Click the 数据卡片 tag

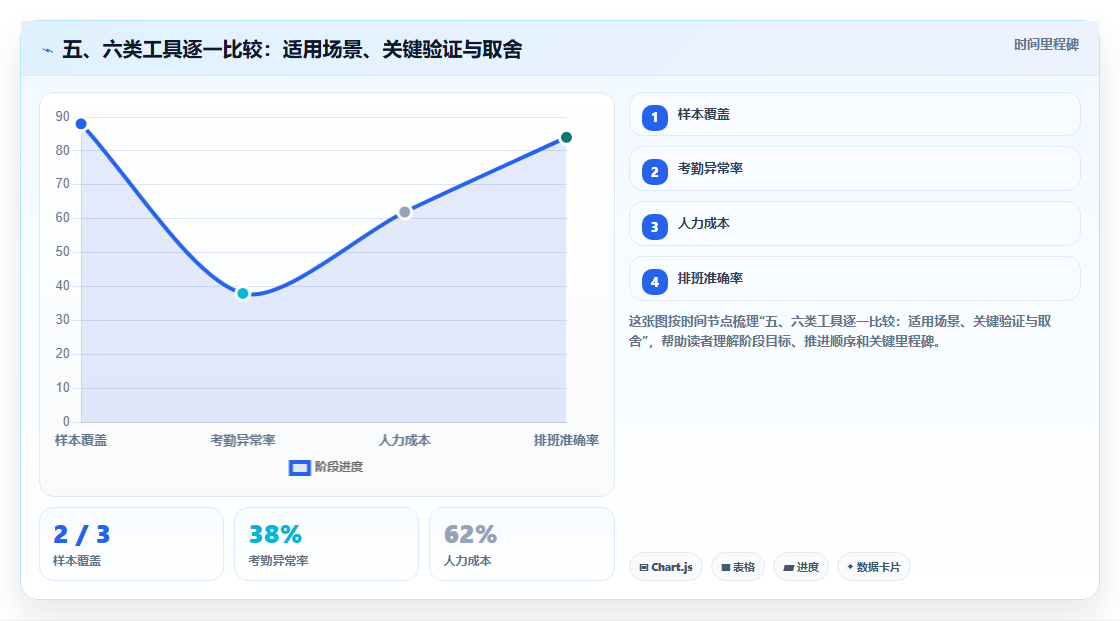[874, 567]
